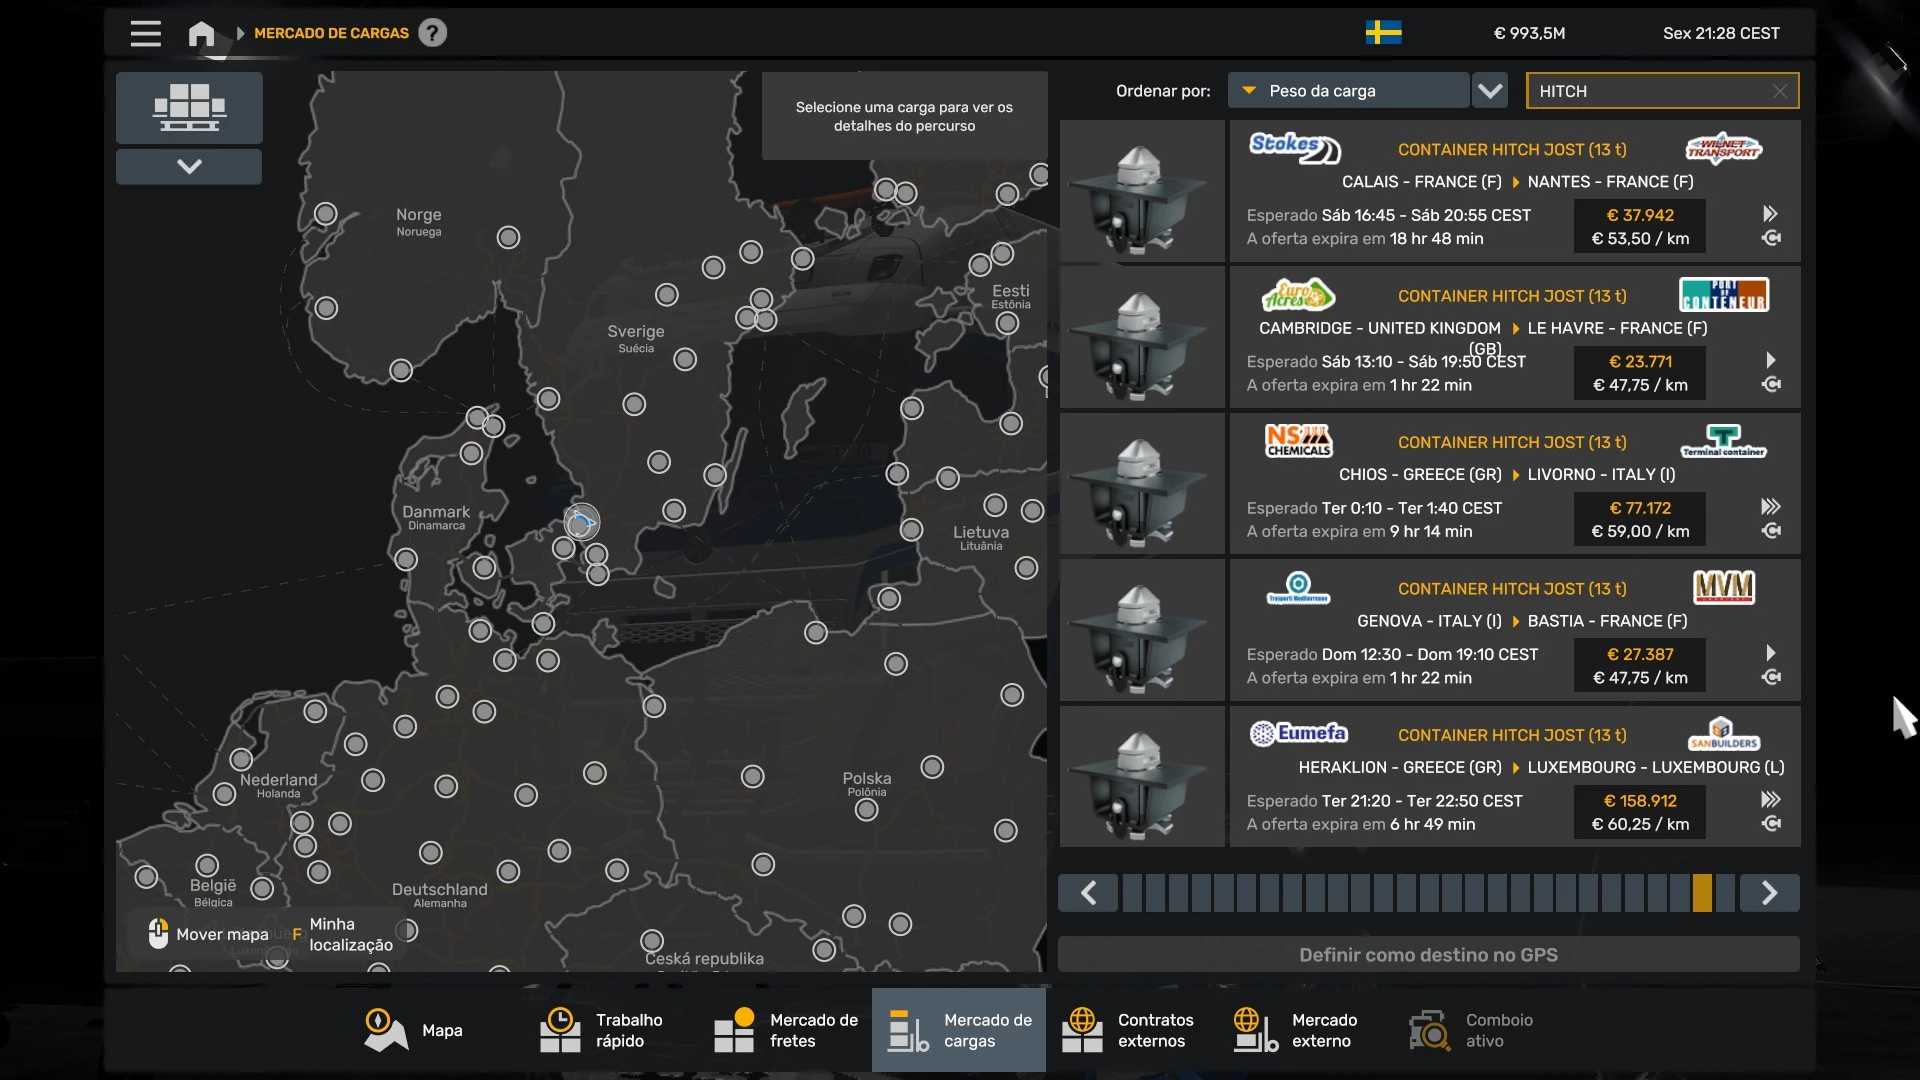Select the highlighted yellow page marker
This screenshot has height=1080, width=1920.
point(1702,893)
